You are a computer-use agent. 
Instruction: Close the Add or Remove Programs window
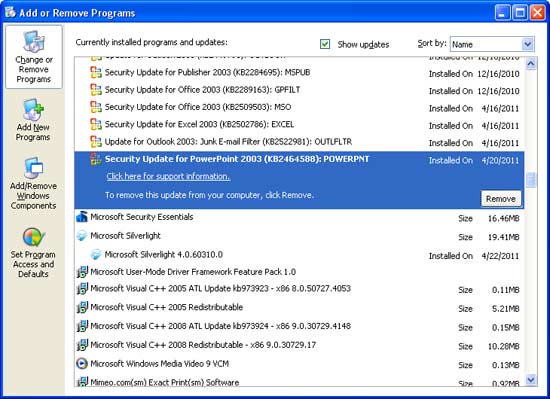[537, 13]
